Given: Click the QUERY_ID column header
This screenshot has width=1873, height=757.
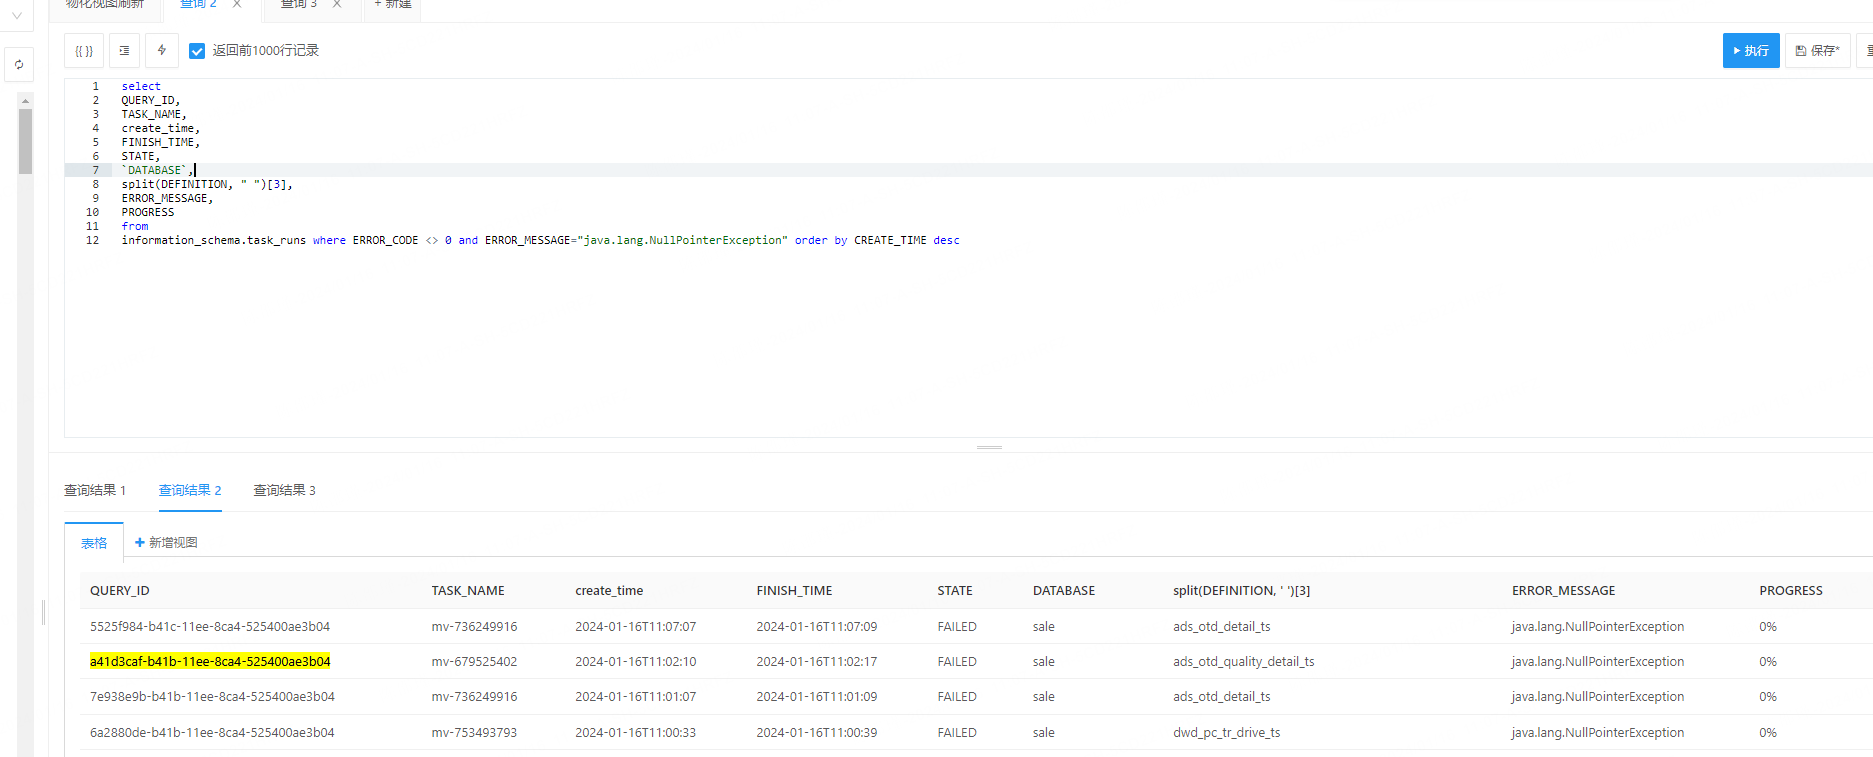Looking at the screenshot, I should (x=120, y=591).
